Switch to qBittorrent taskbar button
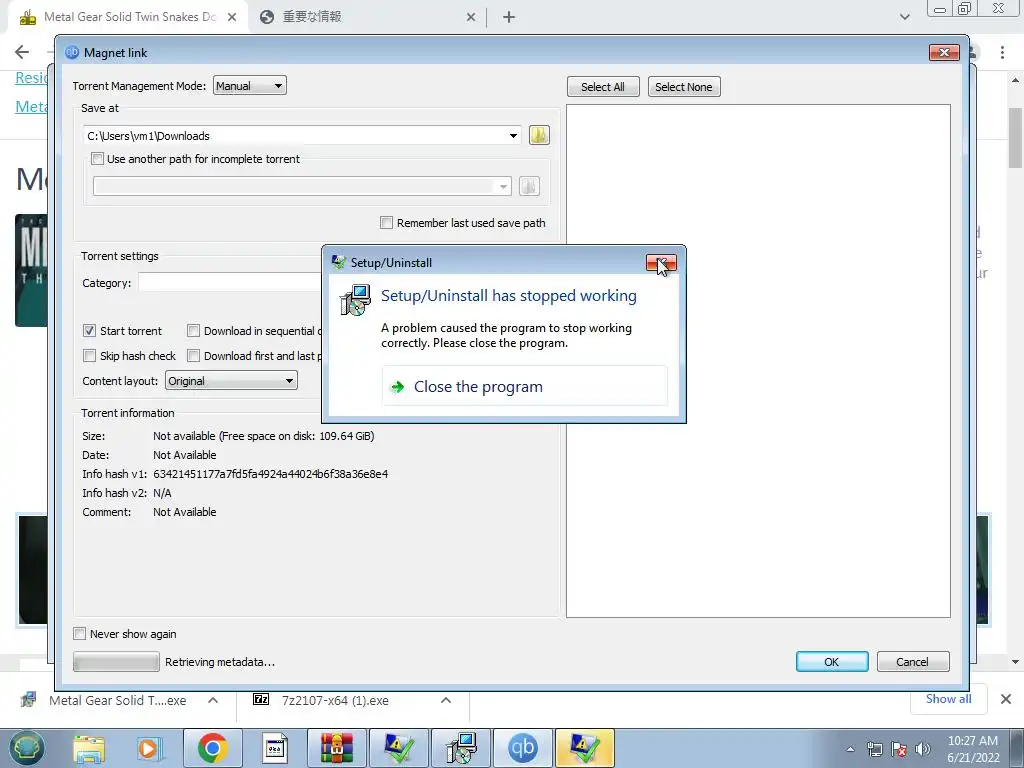The height and width of the screenshot is (768, 1024). 522,748
